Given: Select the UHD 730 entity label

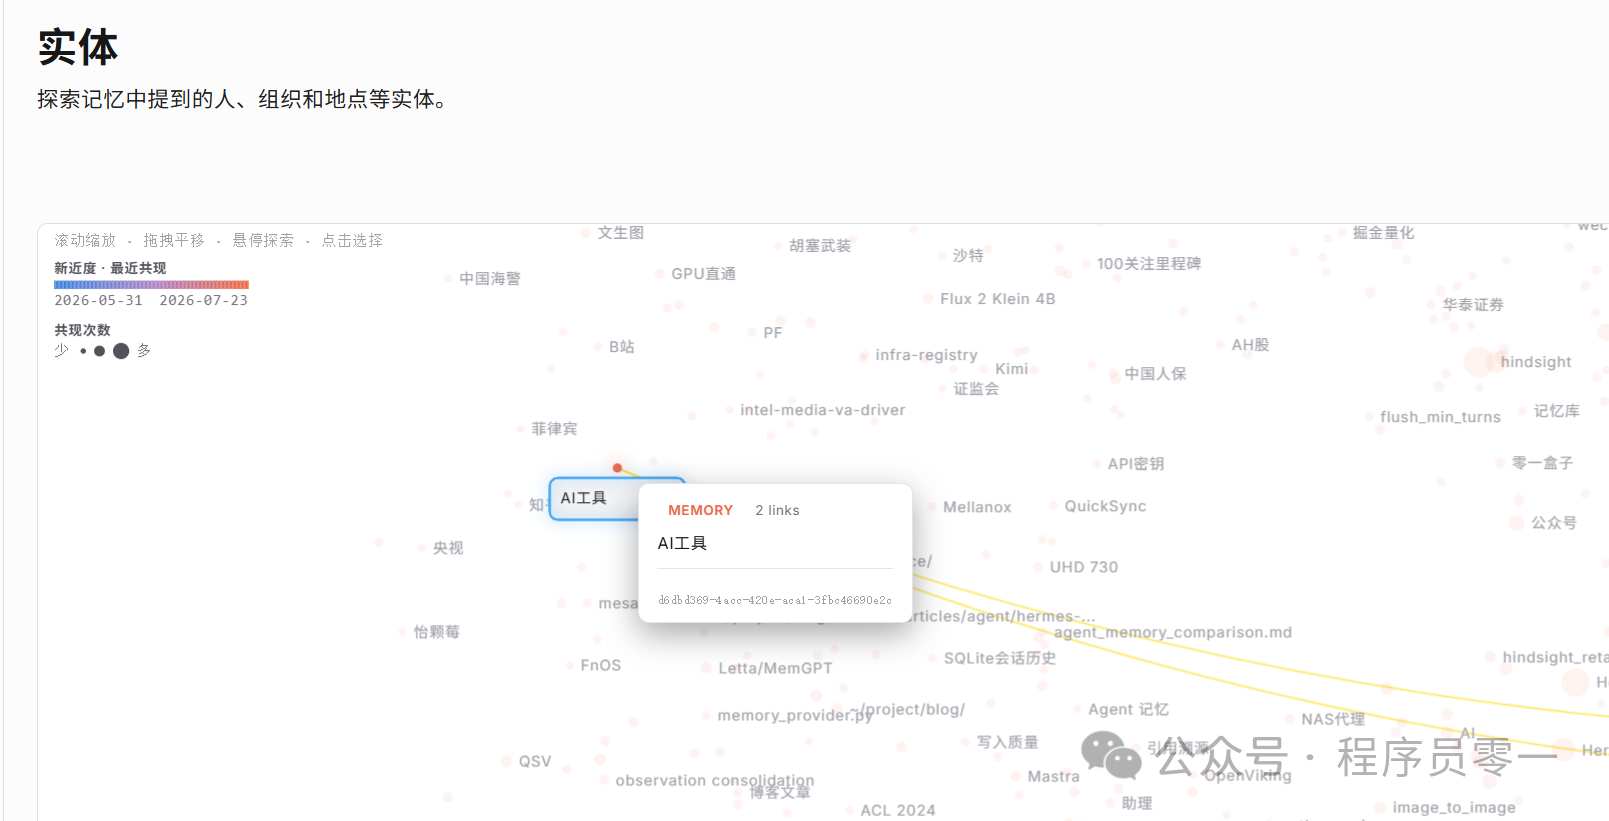Looking at the screenshot, I should (1083, 567).
